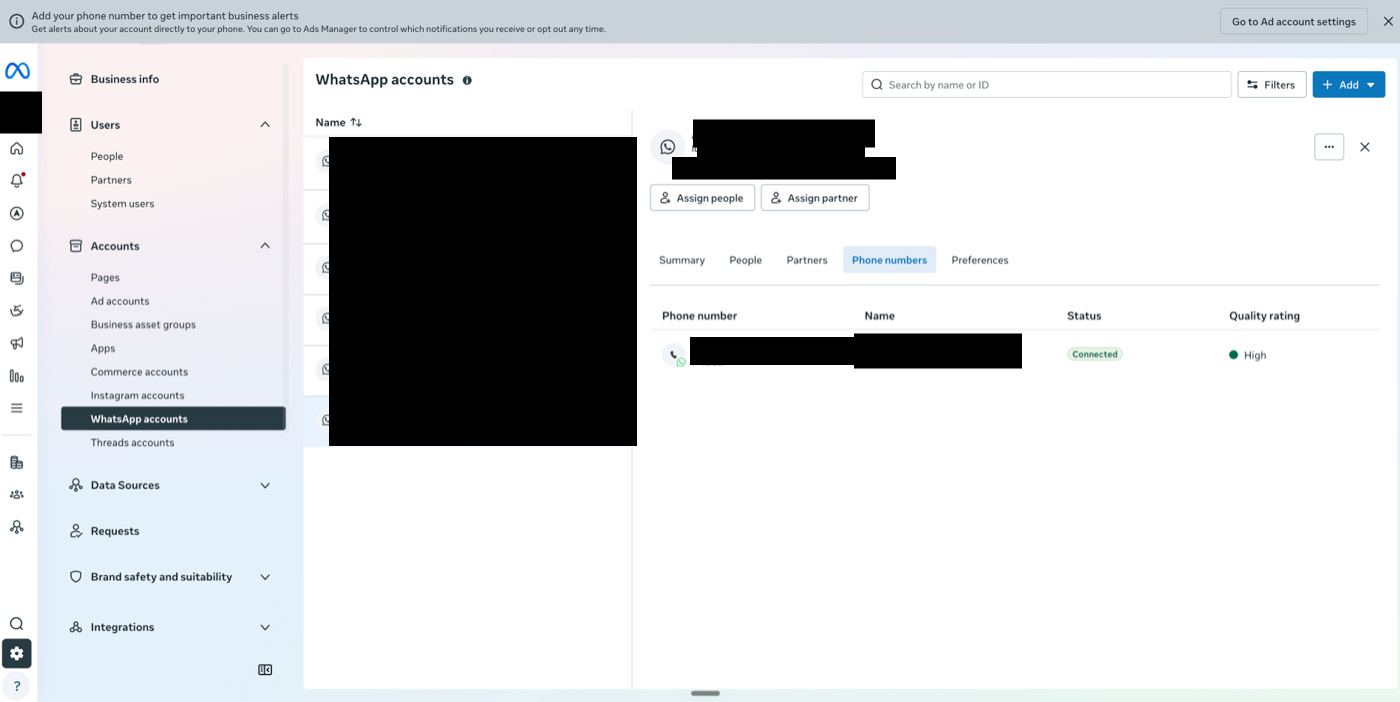Grab the horizontal scrollbar handle at bottom
The width and height of the screenshot is (1400, 702).
point(705,693)
